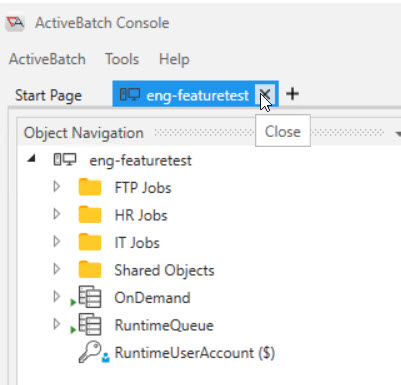The width and height of the screenshot is (401, 385).
Task: Click the OnDemand queue icon
Action: coord(90,297)
